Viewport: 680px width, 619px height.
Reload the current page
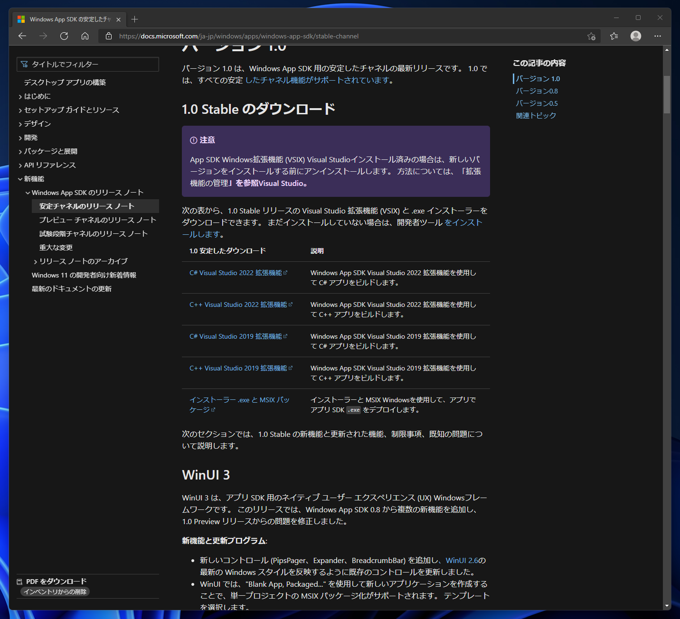pyautogui.click(x=64, y=36)
